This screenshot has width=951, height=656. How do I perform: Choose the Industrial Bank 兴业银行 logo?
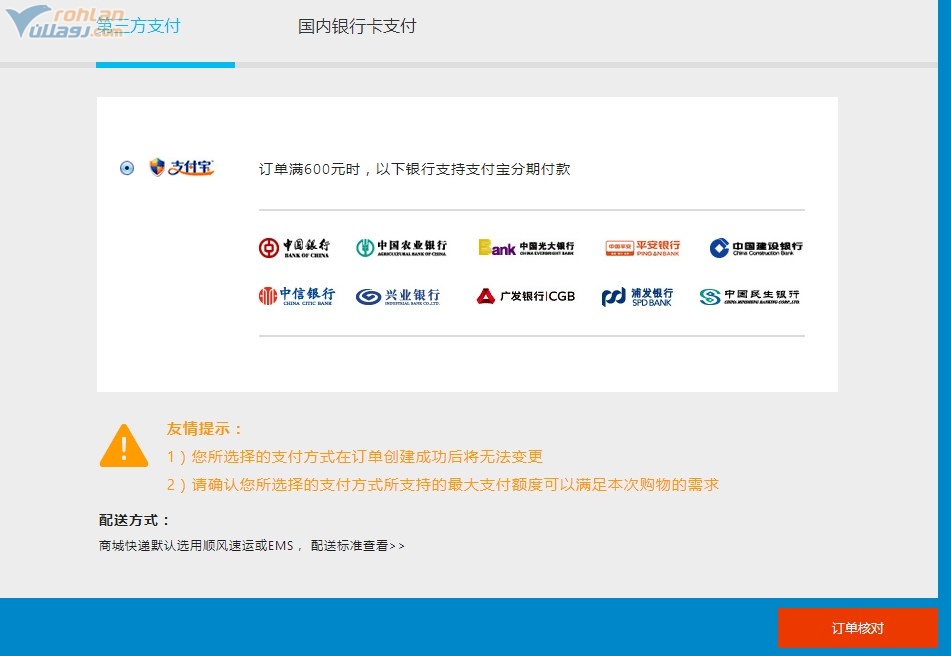pos(398,296)
